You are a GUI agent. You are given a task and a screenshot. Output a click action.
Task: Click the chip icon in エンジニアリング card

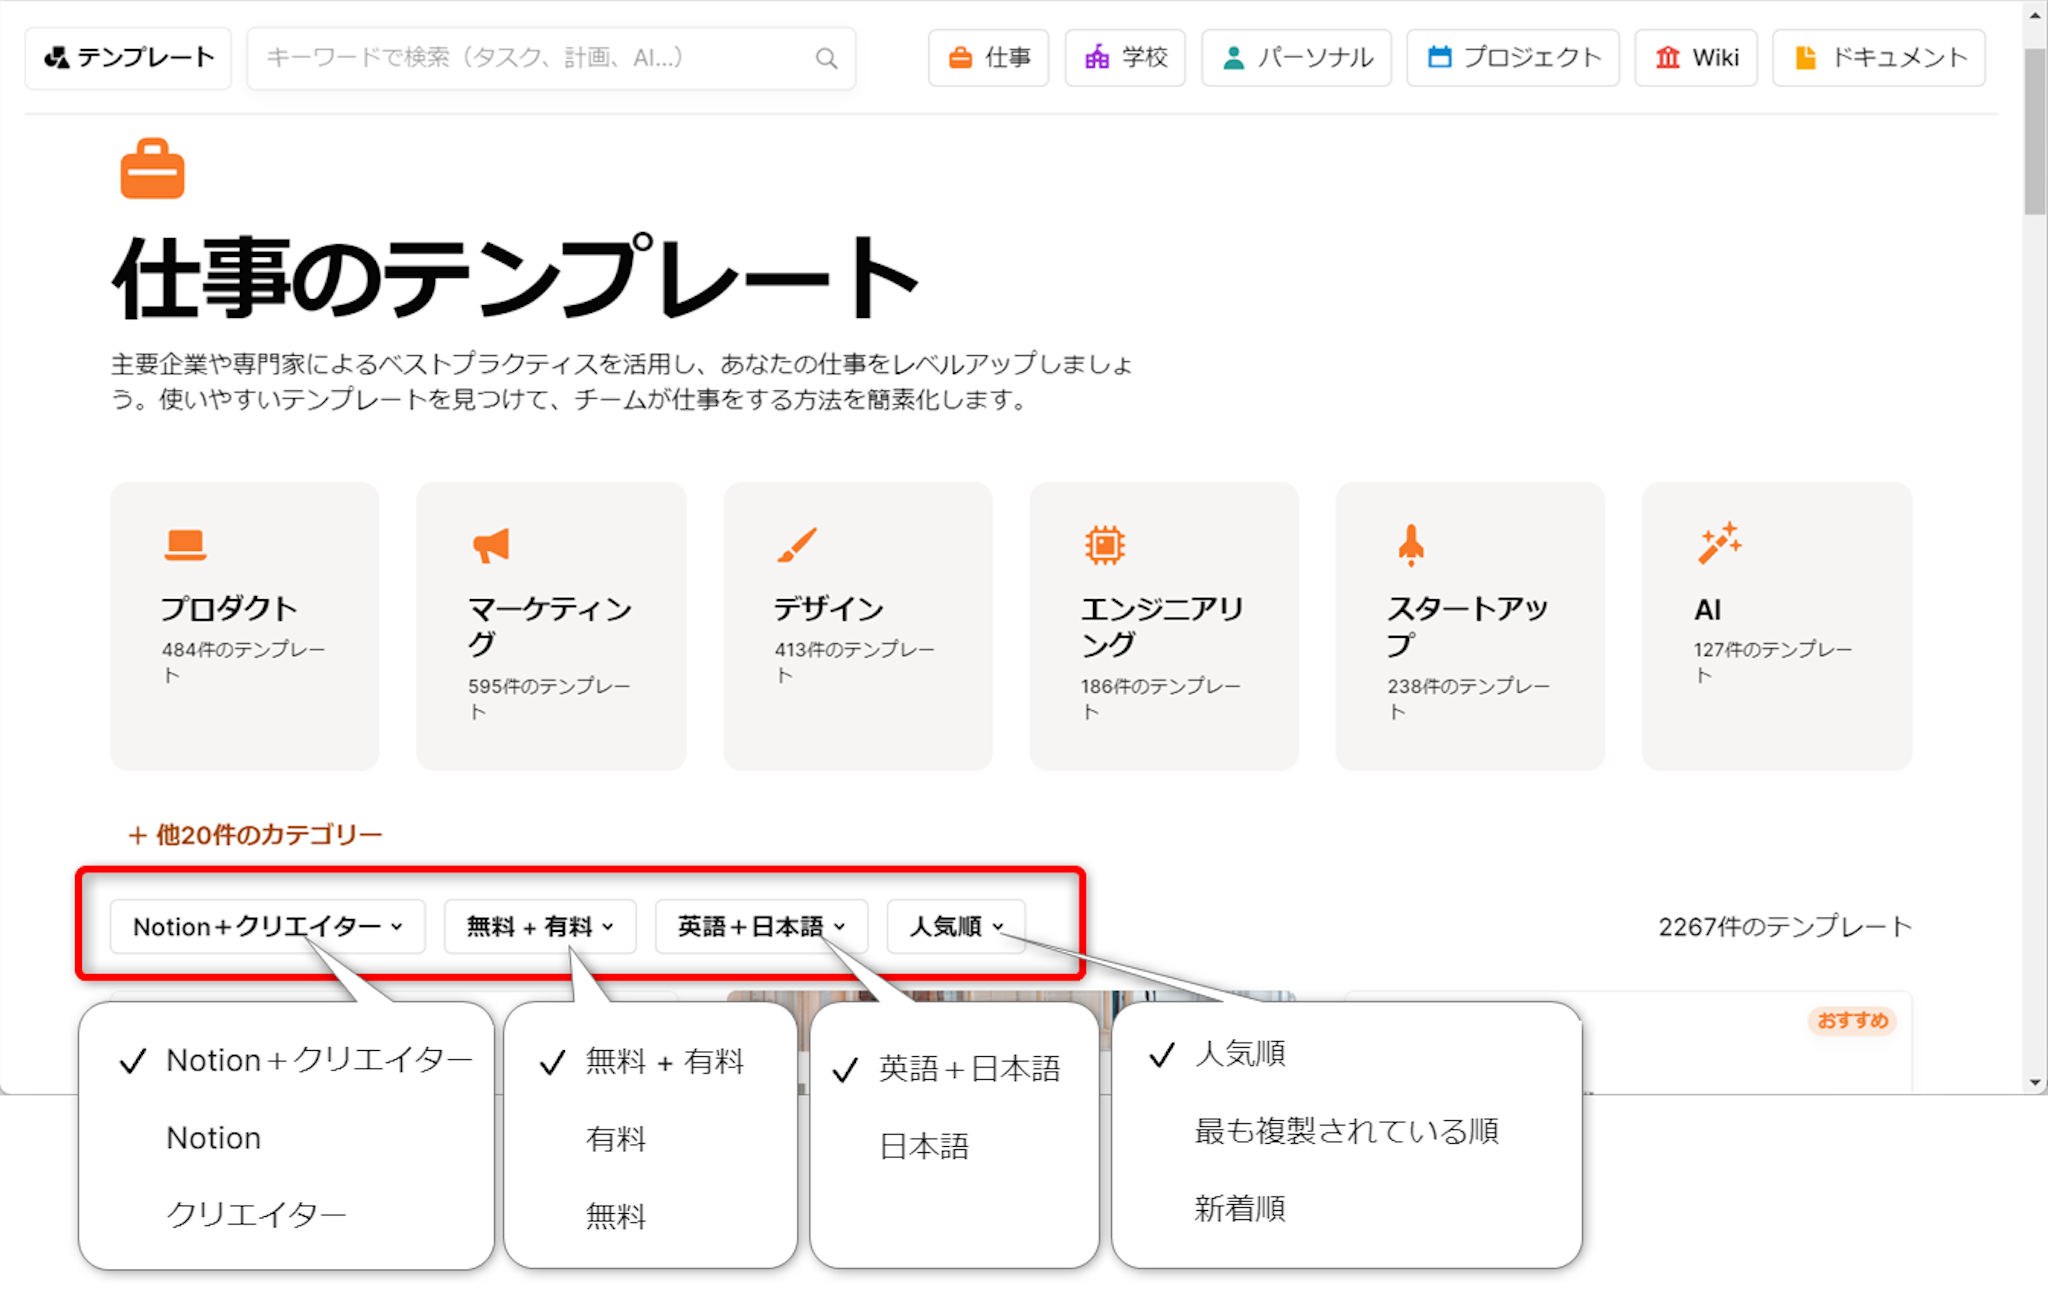tap(1104, 545)
